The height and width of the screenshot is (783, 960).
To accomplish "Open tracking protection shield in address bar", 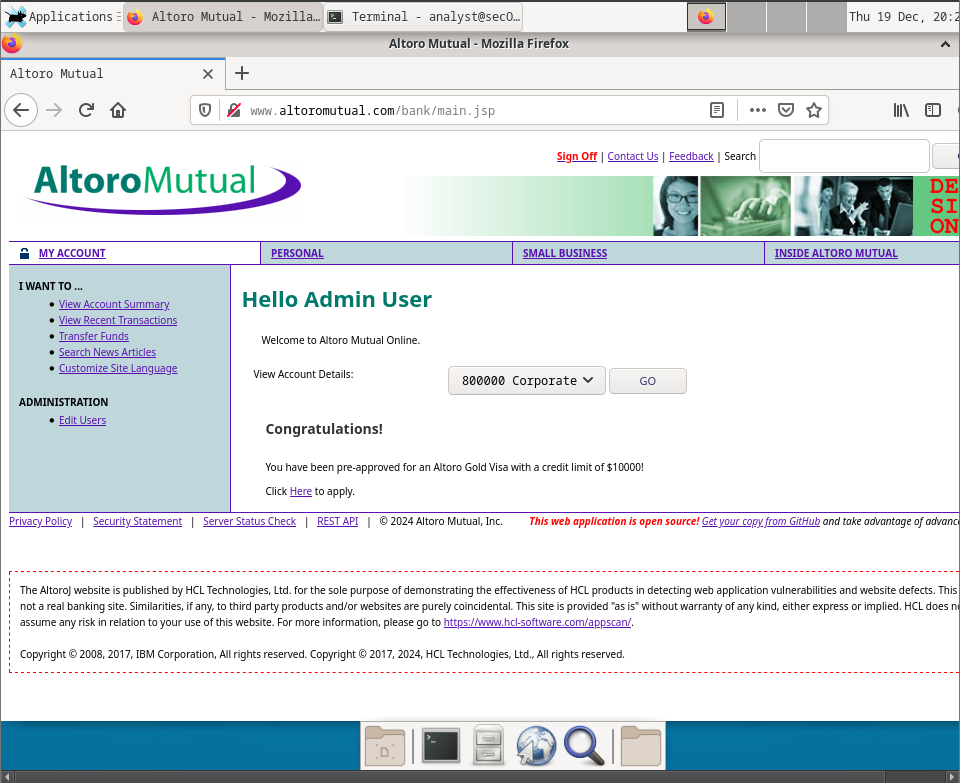I will coord(205,110).
